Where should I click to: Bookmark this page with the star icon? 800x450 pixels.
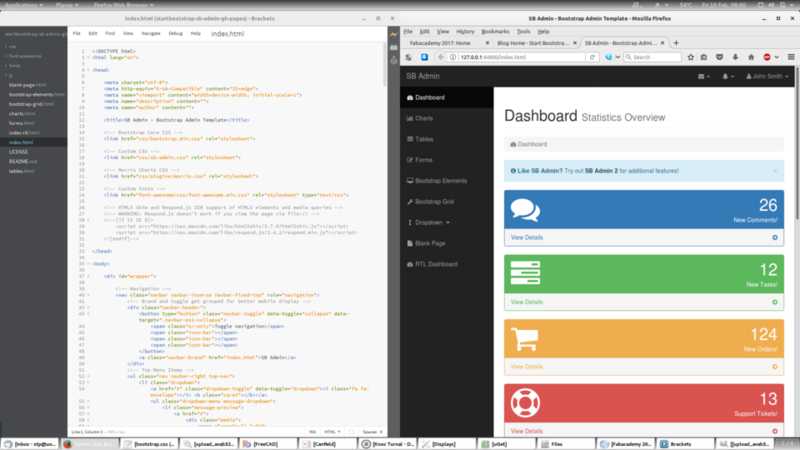tap(690, 57)
